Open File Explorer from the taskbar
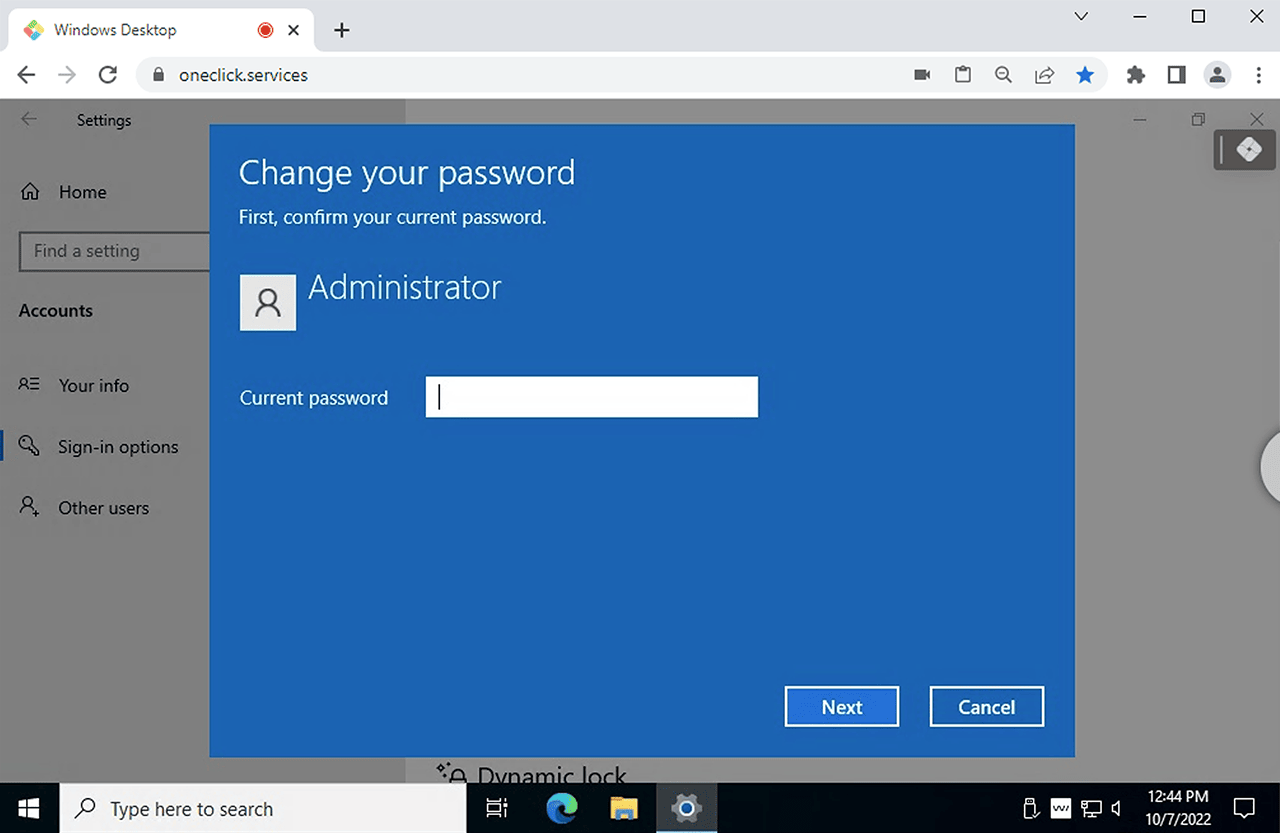This screenshot has width=1280, height=833. (624, 808)
